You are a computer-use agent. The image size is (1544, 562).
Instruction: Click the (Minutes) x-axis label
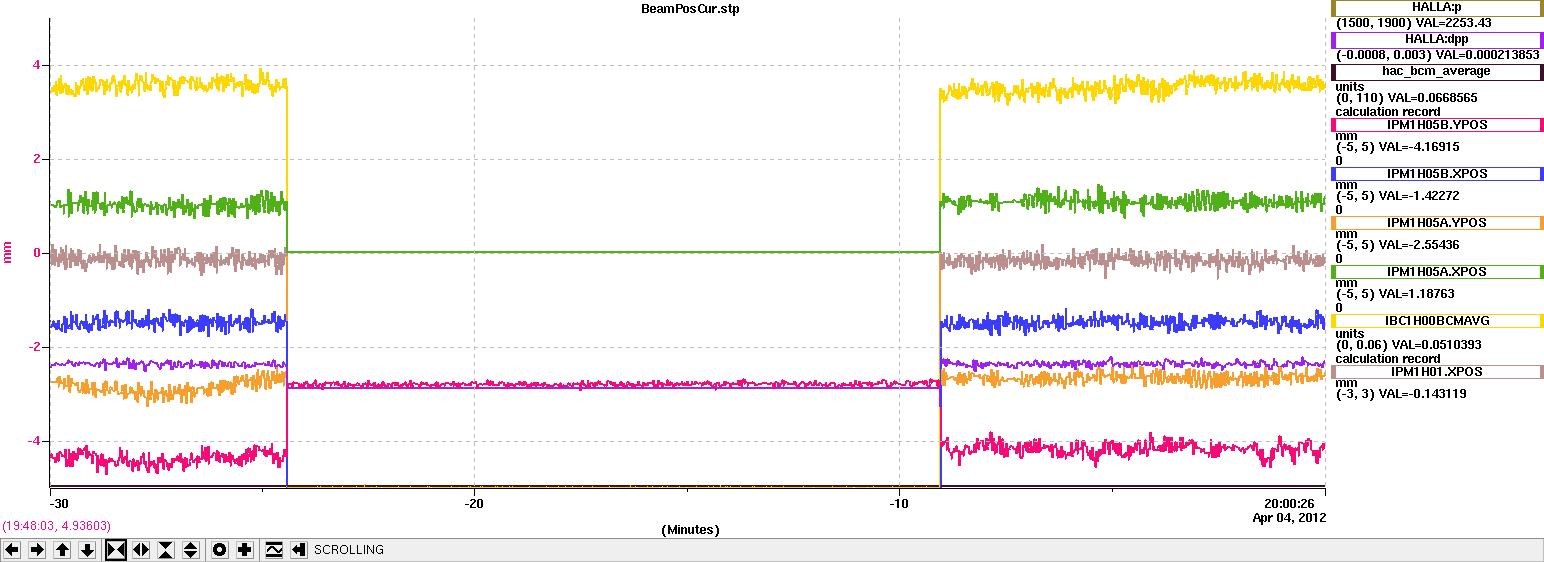click(690, 530)
